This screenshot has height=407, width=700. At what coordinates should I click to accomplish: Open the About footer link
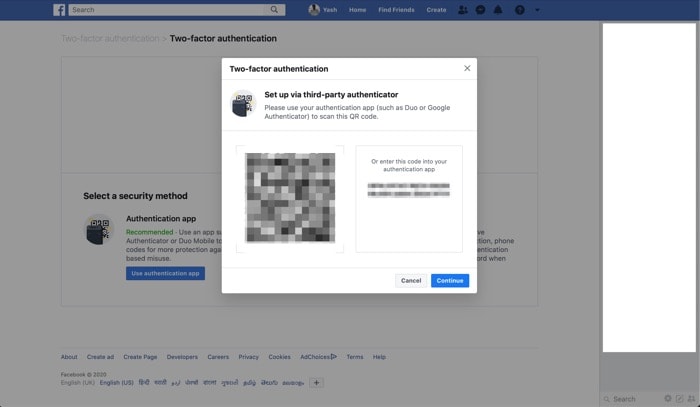(x=69, y=357)
